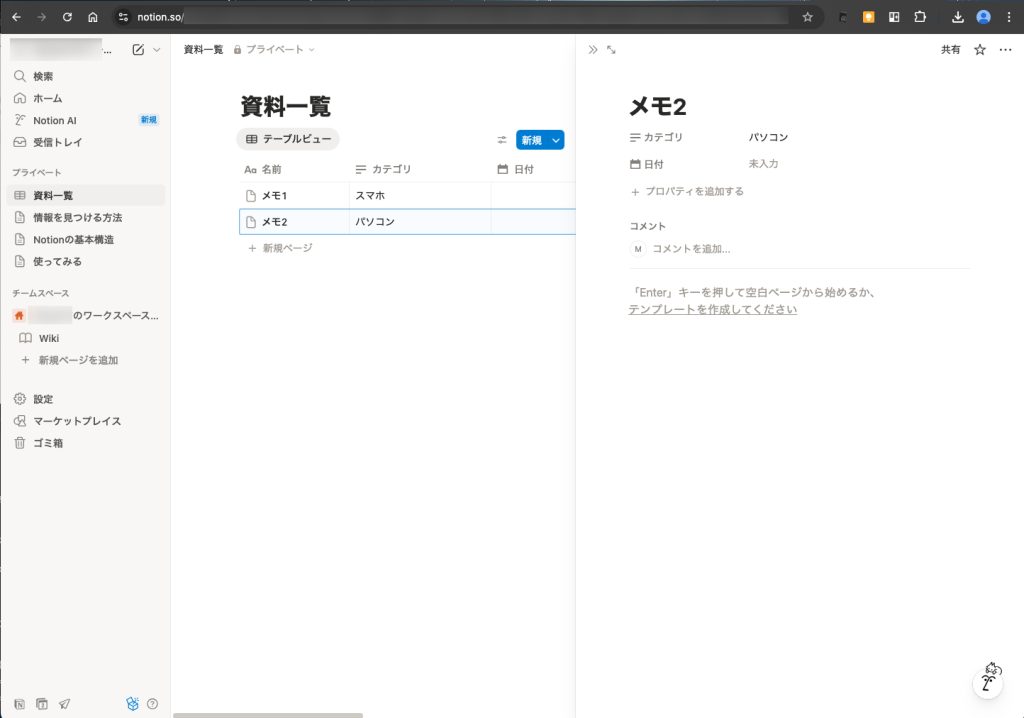Open the view settings sliders icon
Screen dimensions: 1024x718
(502, 140)
